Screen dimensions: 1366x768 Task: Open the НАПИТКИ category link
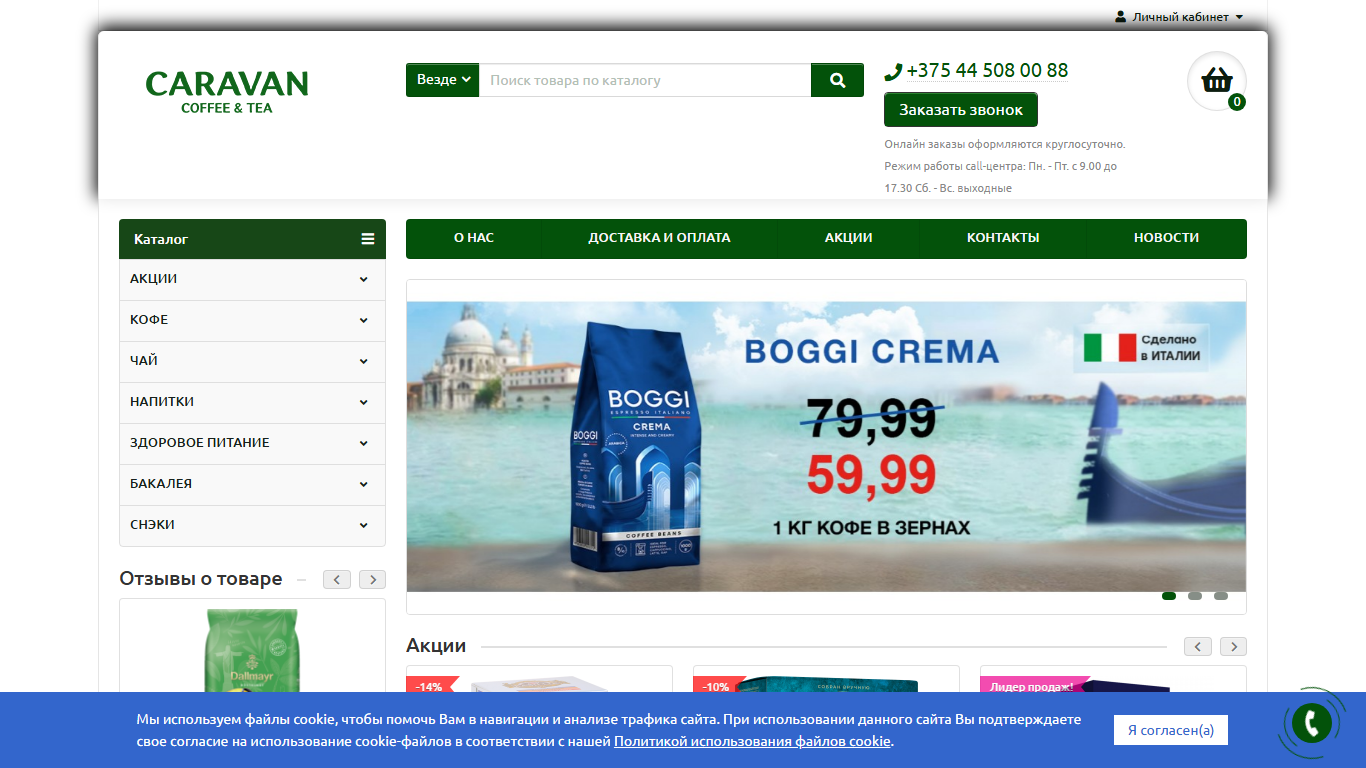162,402
